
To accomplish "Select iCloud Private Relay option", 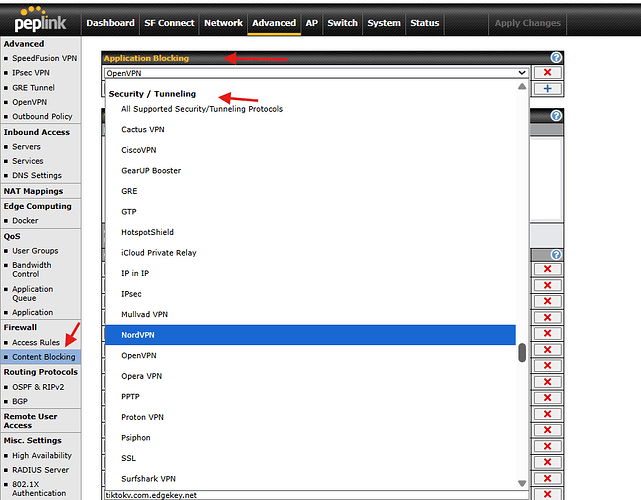I will coord(310,253).
